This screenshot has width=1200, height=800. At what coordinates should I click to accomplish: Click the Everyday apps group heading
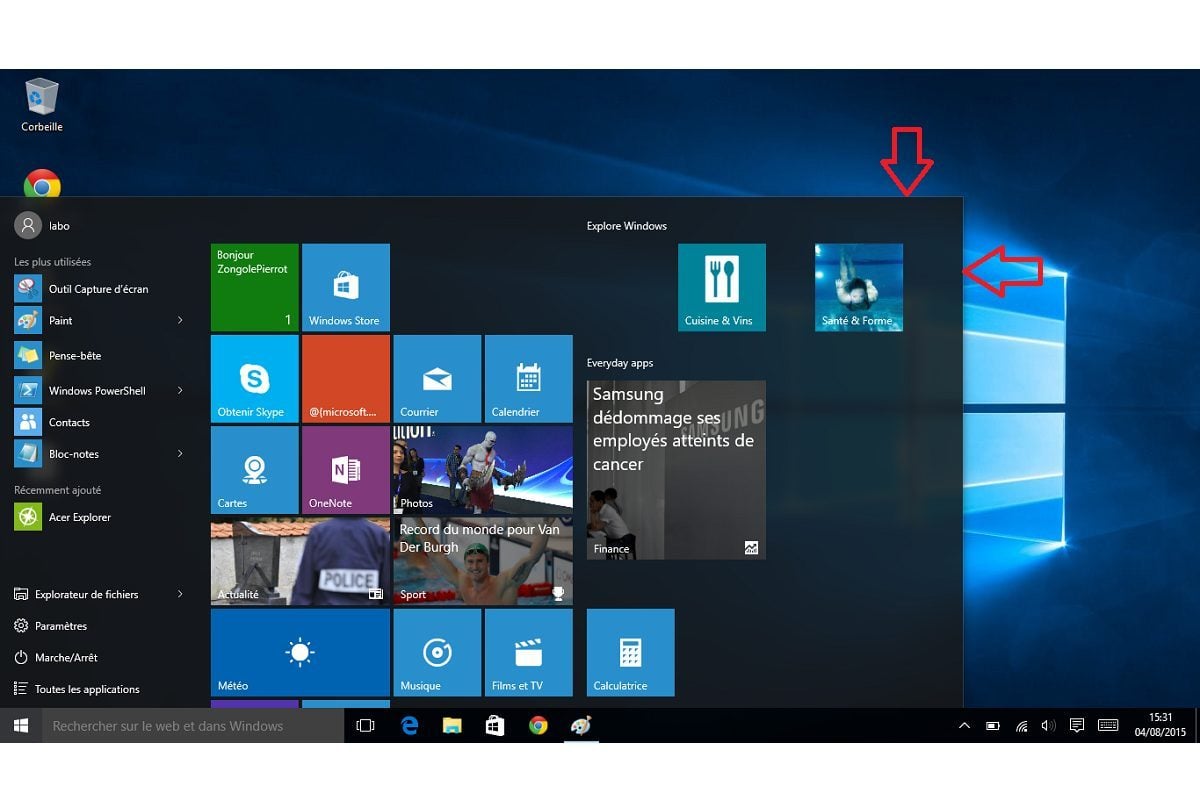pos(620,363)
